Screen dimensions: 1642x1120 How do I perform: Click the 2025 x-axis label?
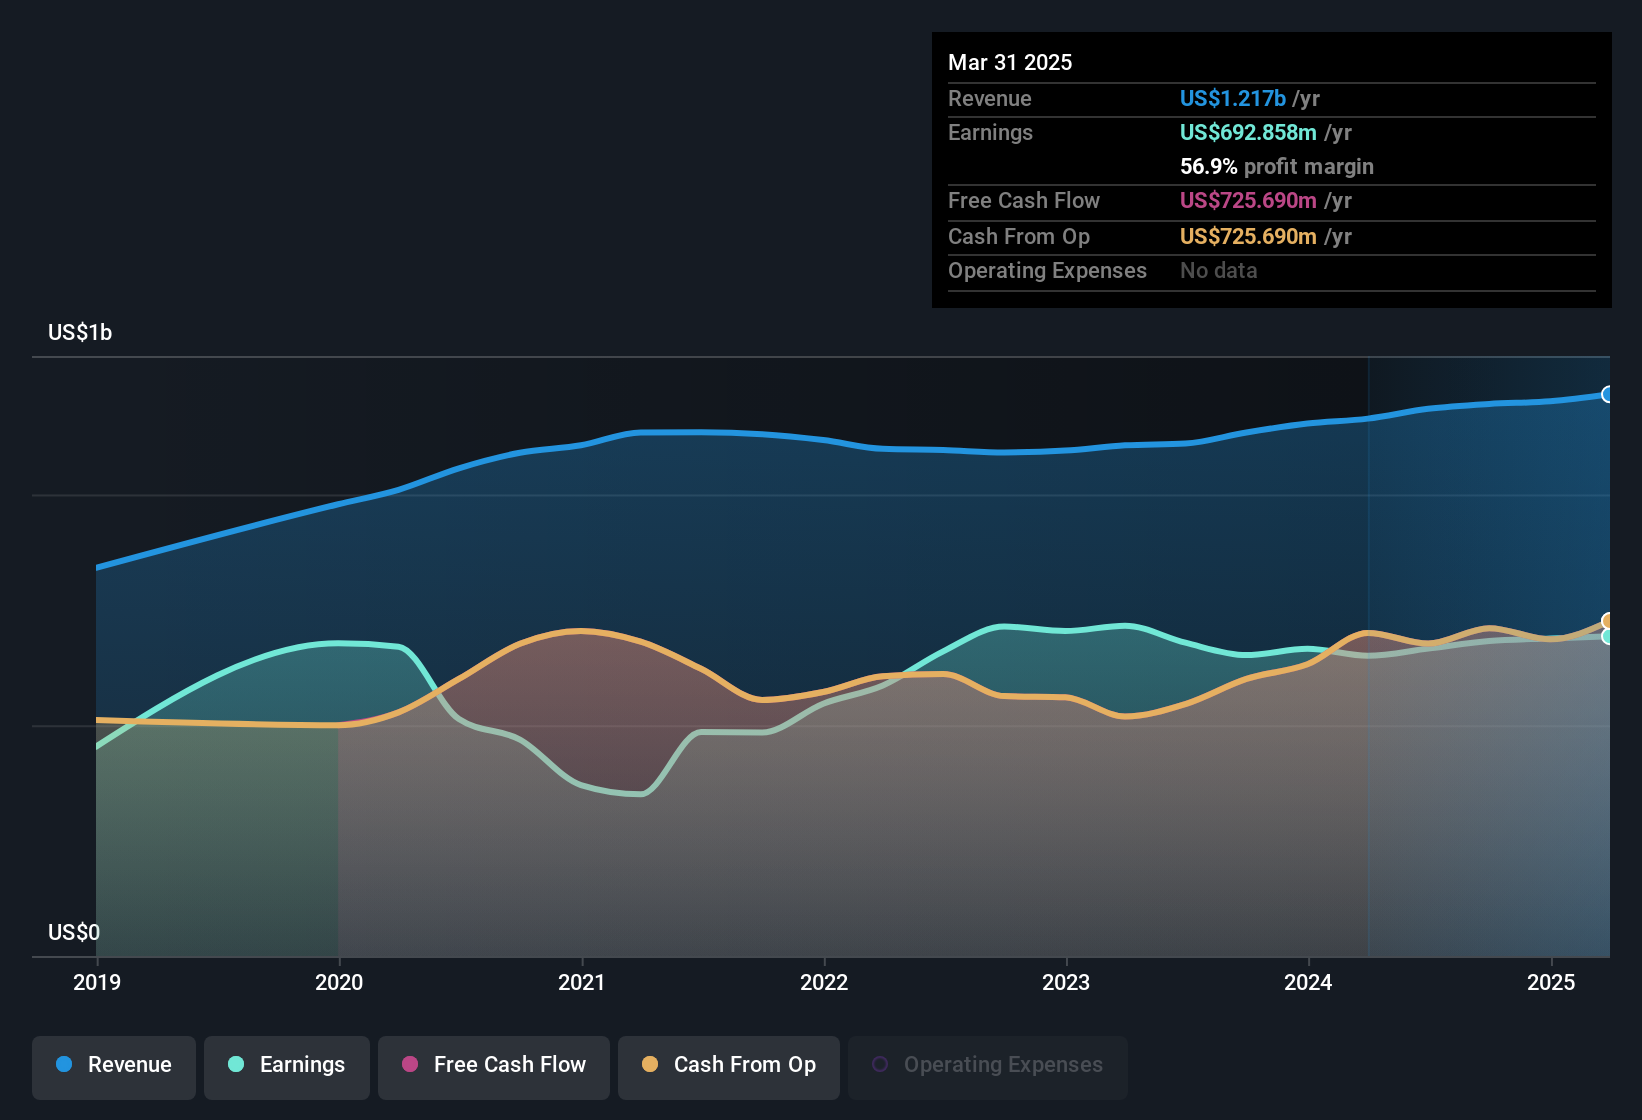coord(1551,982)
